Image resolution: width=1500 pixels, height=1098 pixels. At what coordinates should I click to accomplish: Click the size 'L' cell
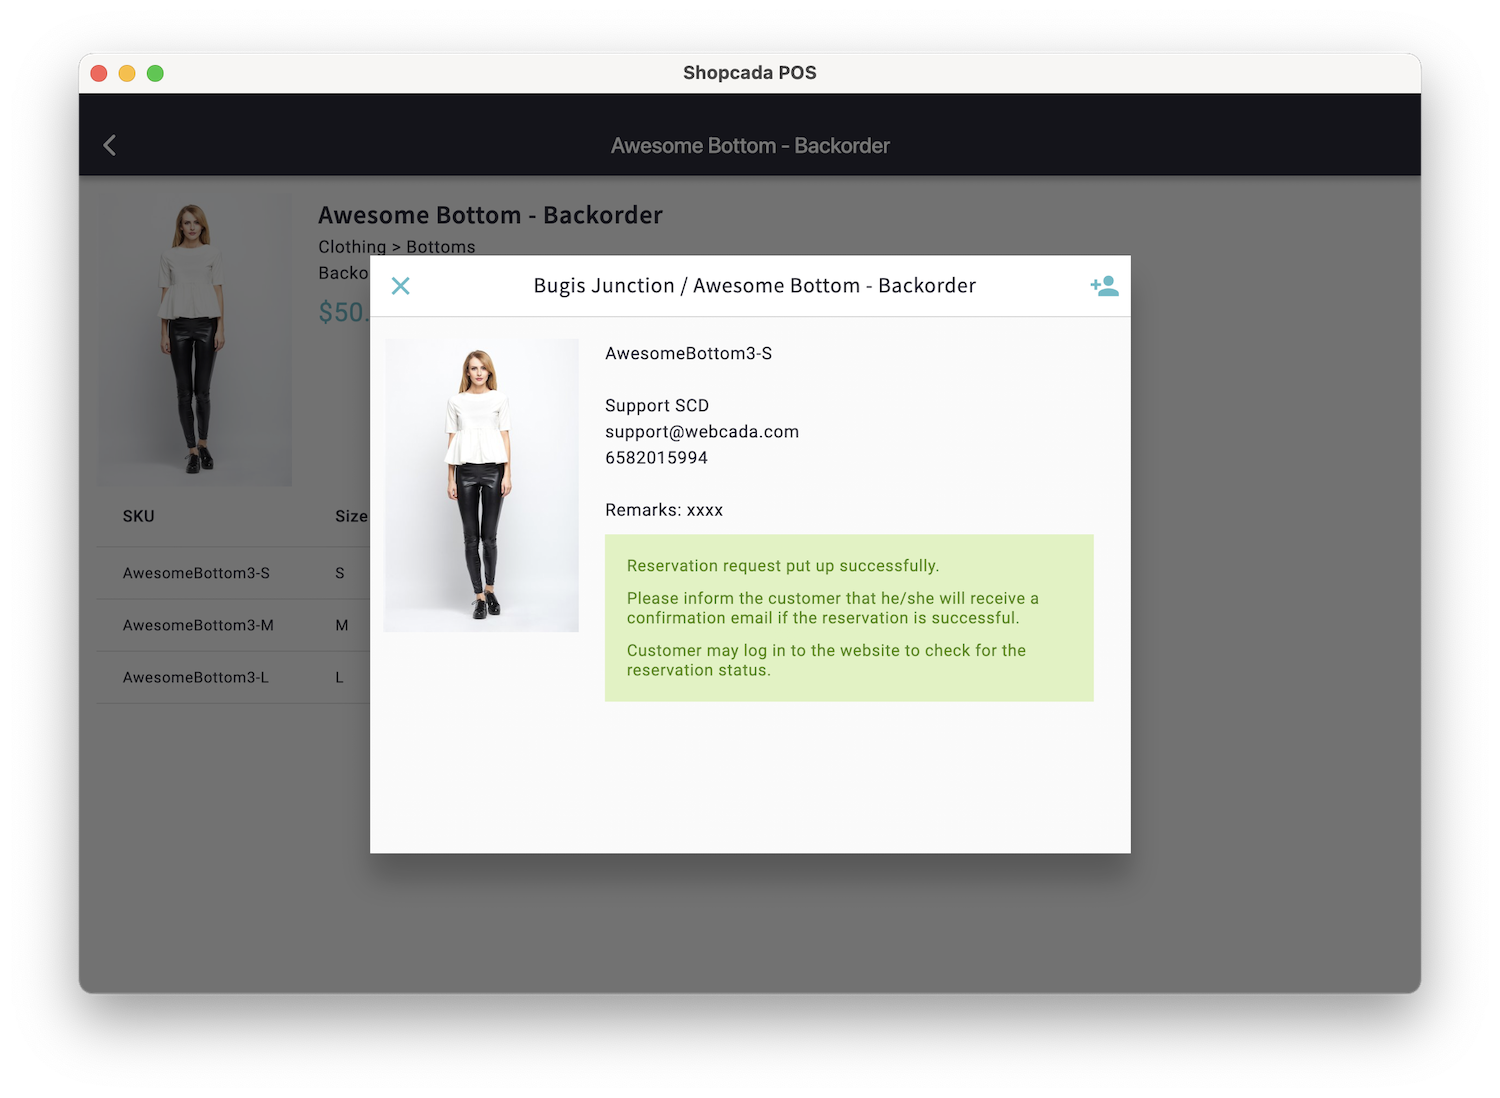coord(339,677)
